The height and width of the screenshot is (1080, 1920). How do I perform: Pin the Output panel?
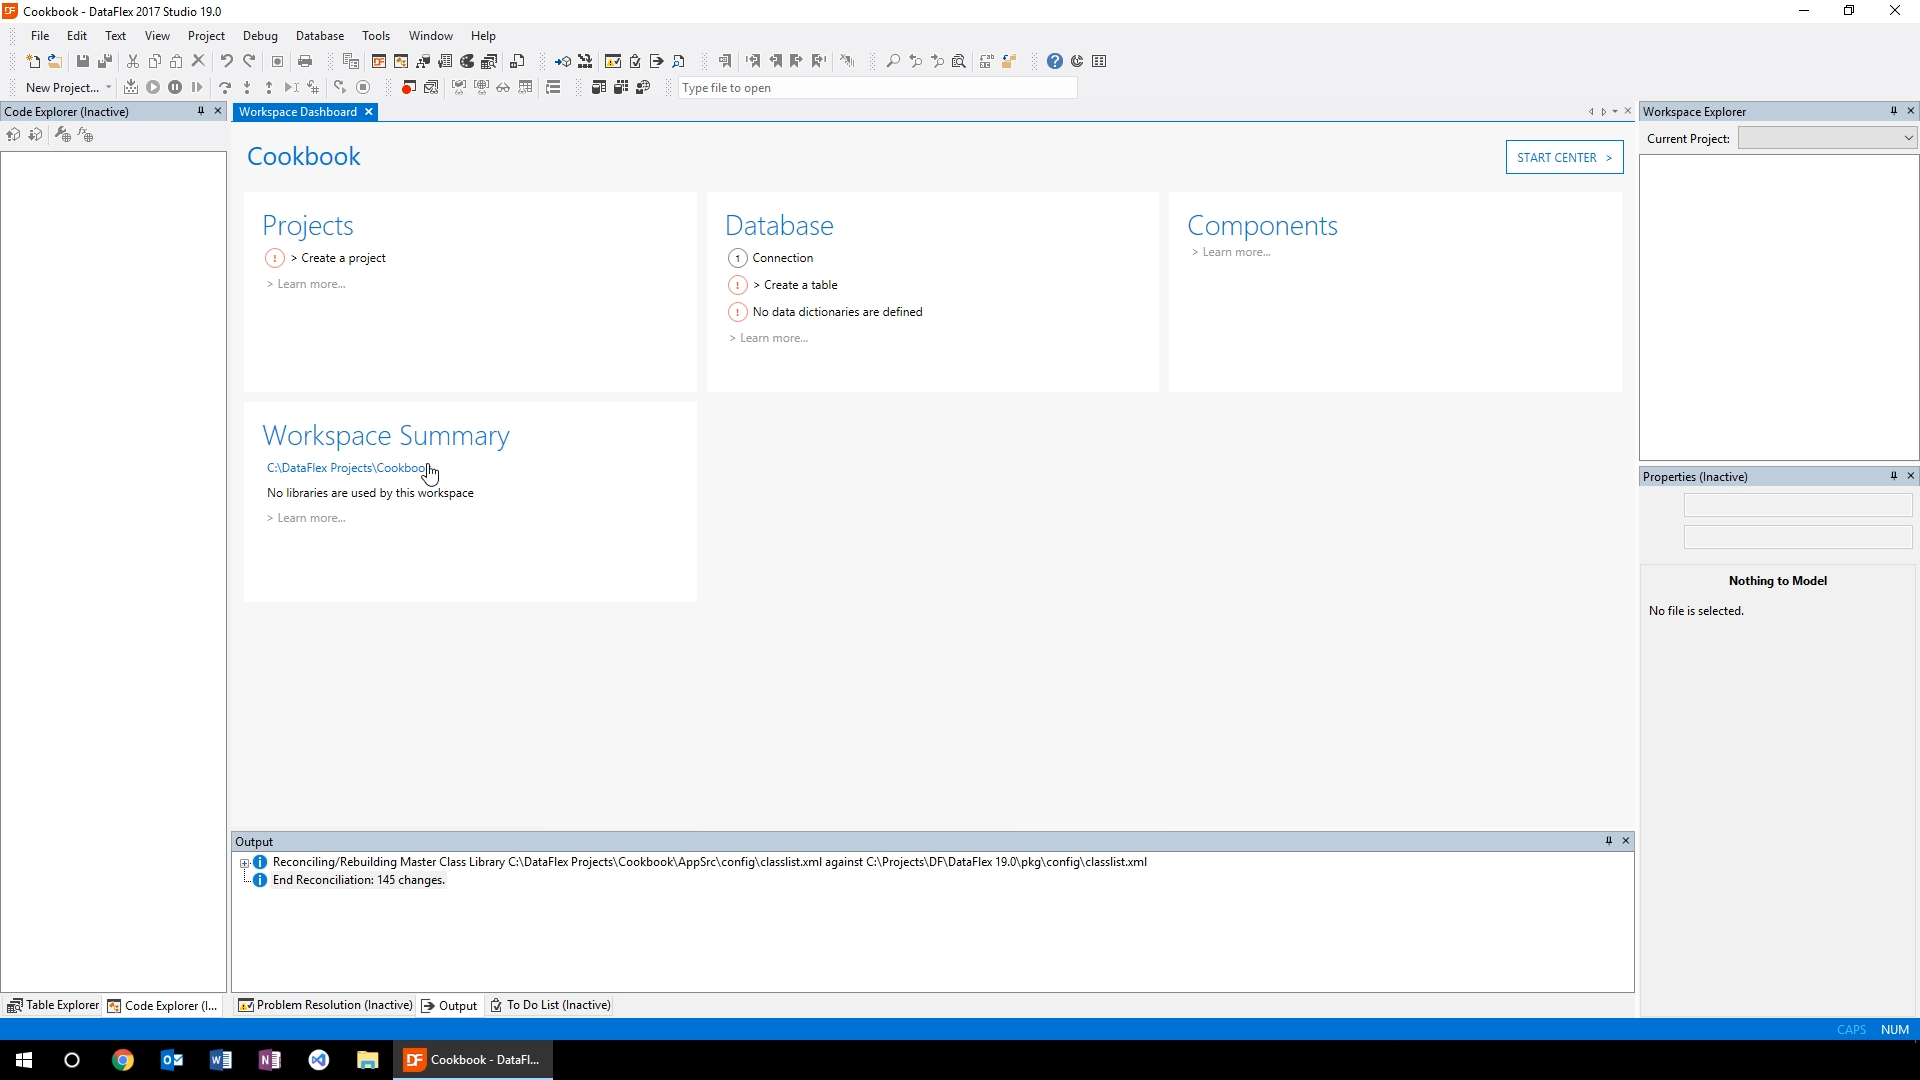[1608, 841]
